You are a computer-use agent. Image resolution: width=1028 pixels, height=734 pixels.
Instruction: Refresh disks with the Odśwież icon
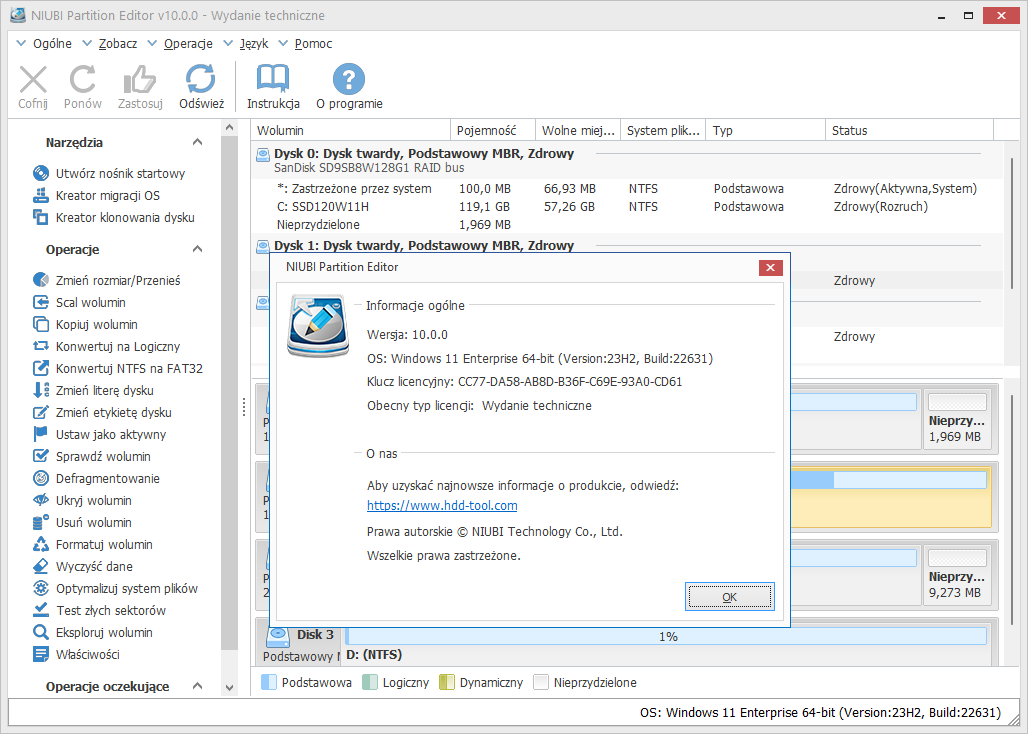point(201,79)
